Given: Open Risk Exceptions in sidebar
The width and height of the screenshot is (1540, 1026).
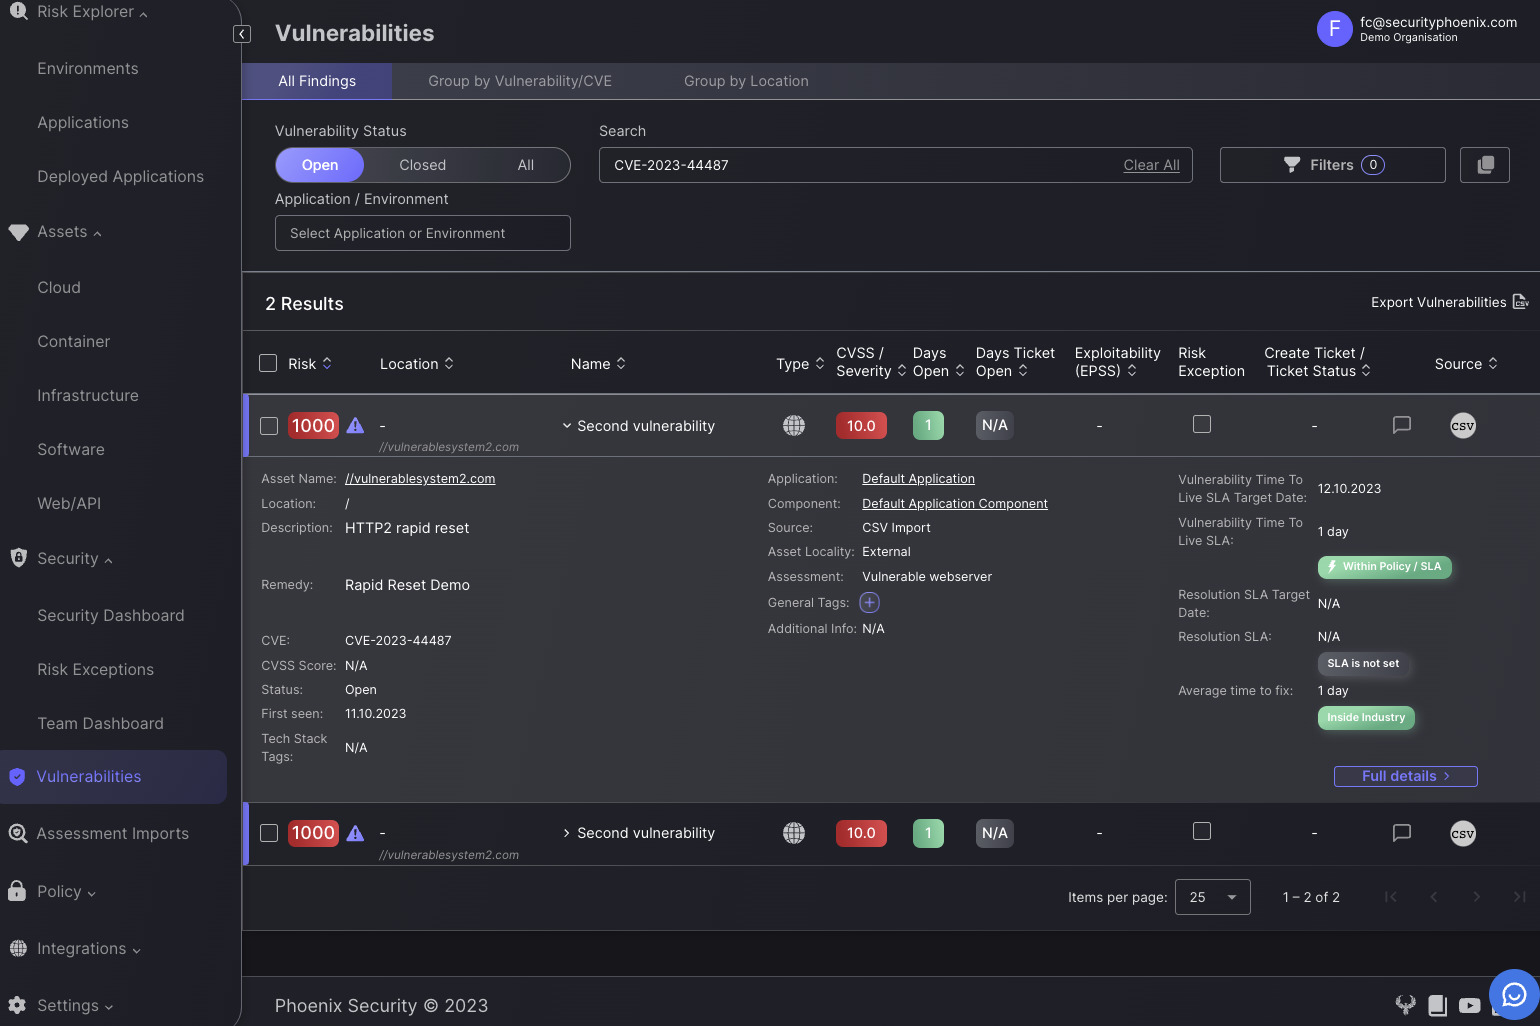Looking at the screenshot, I should pos(96,670).
